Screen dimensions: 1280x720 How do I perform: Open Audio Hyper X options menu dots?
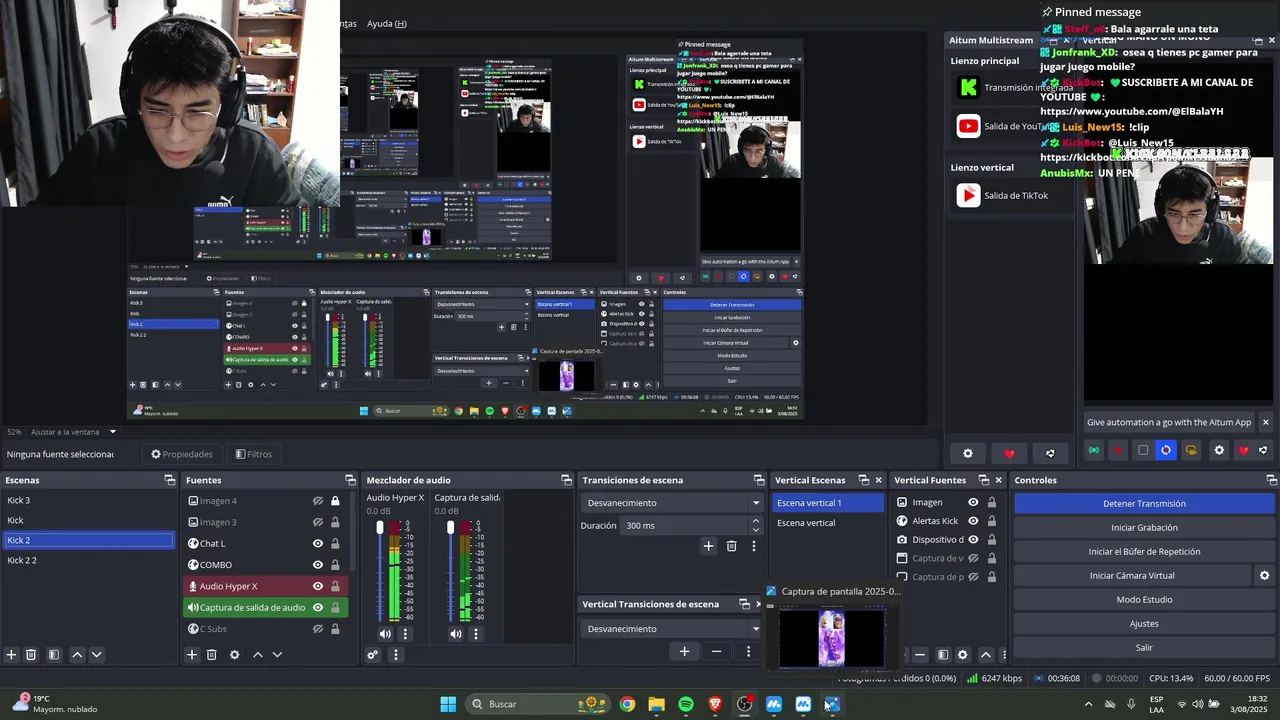click(x=405, y=633)
